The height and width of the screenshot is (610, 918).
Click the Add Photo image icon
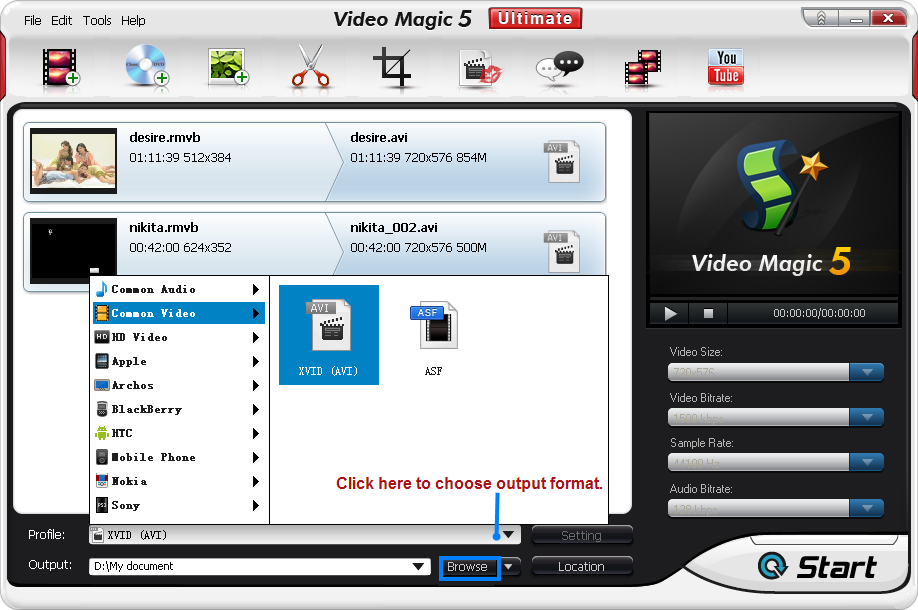coord(228,66)
